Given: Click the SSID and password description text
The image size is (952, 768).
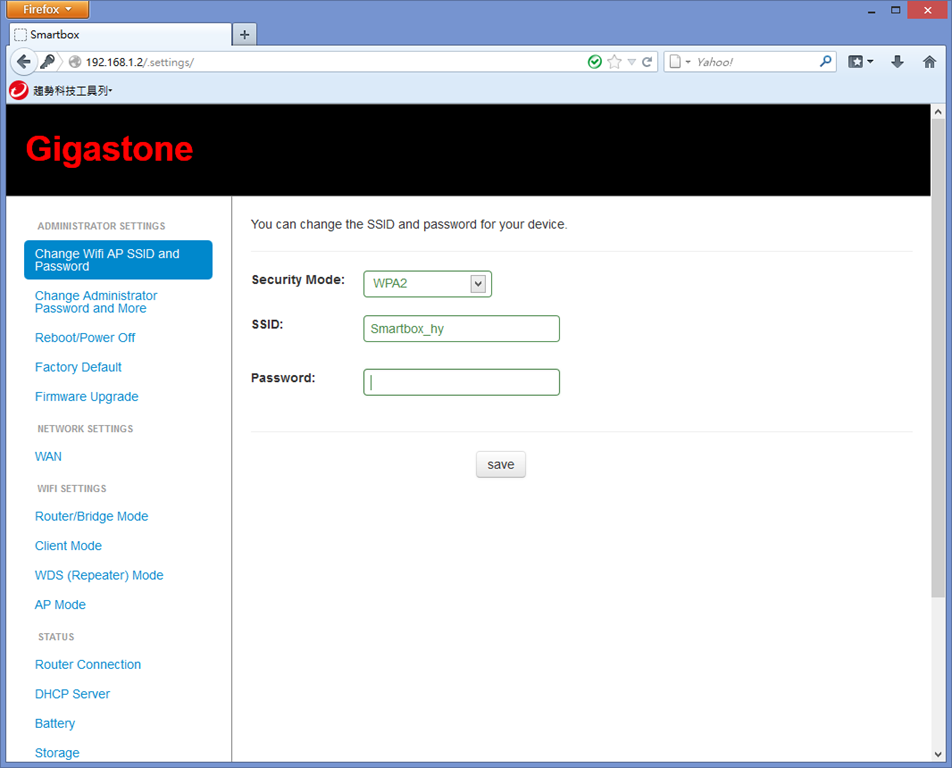Looking at the screenshot, I should [409, 225].
